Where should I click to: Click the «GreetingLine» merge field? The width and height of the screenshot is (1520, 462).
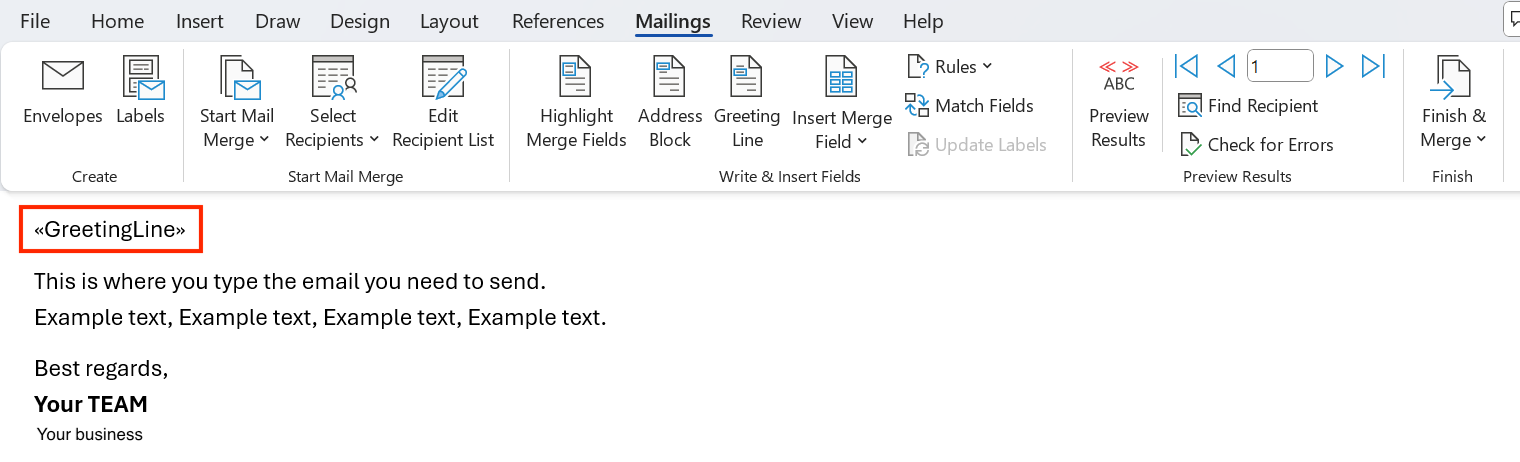(110, 230)
